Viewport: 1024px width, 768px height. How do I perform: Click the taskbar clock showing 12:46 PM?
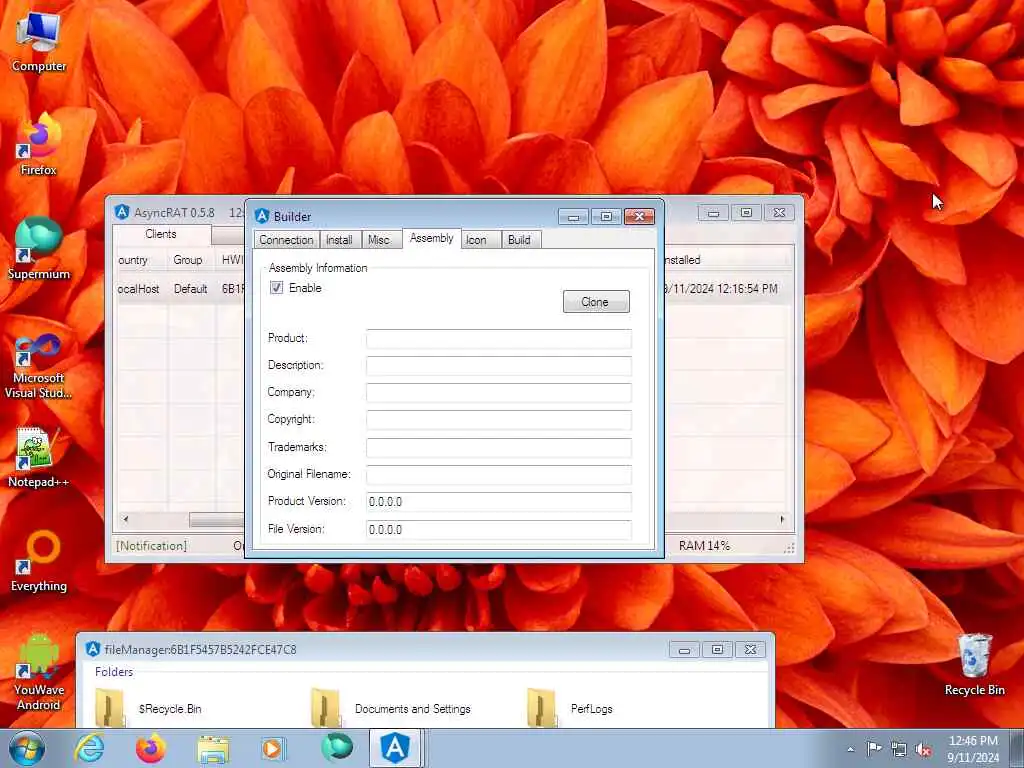tap(973, 749)
